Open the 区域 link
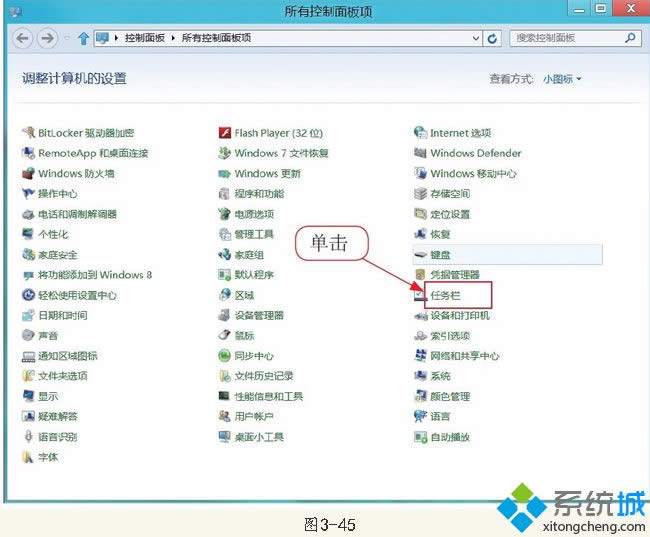The width and height of the screenshot is (650, 537). [x=244, y=295]
